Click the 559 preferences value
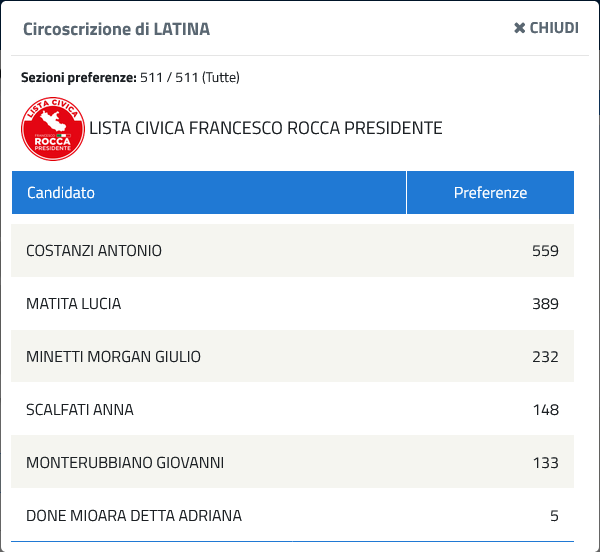 pos(545,251)
